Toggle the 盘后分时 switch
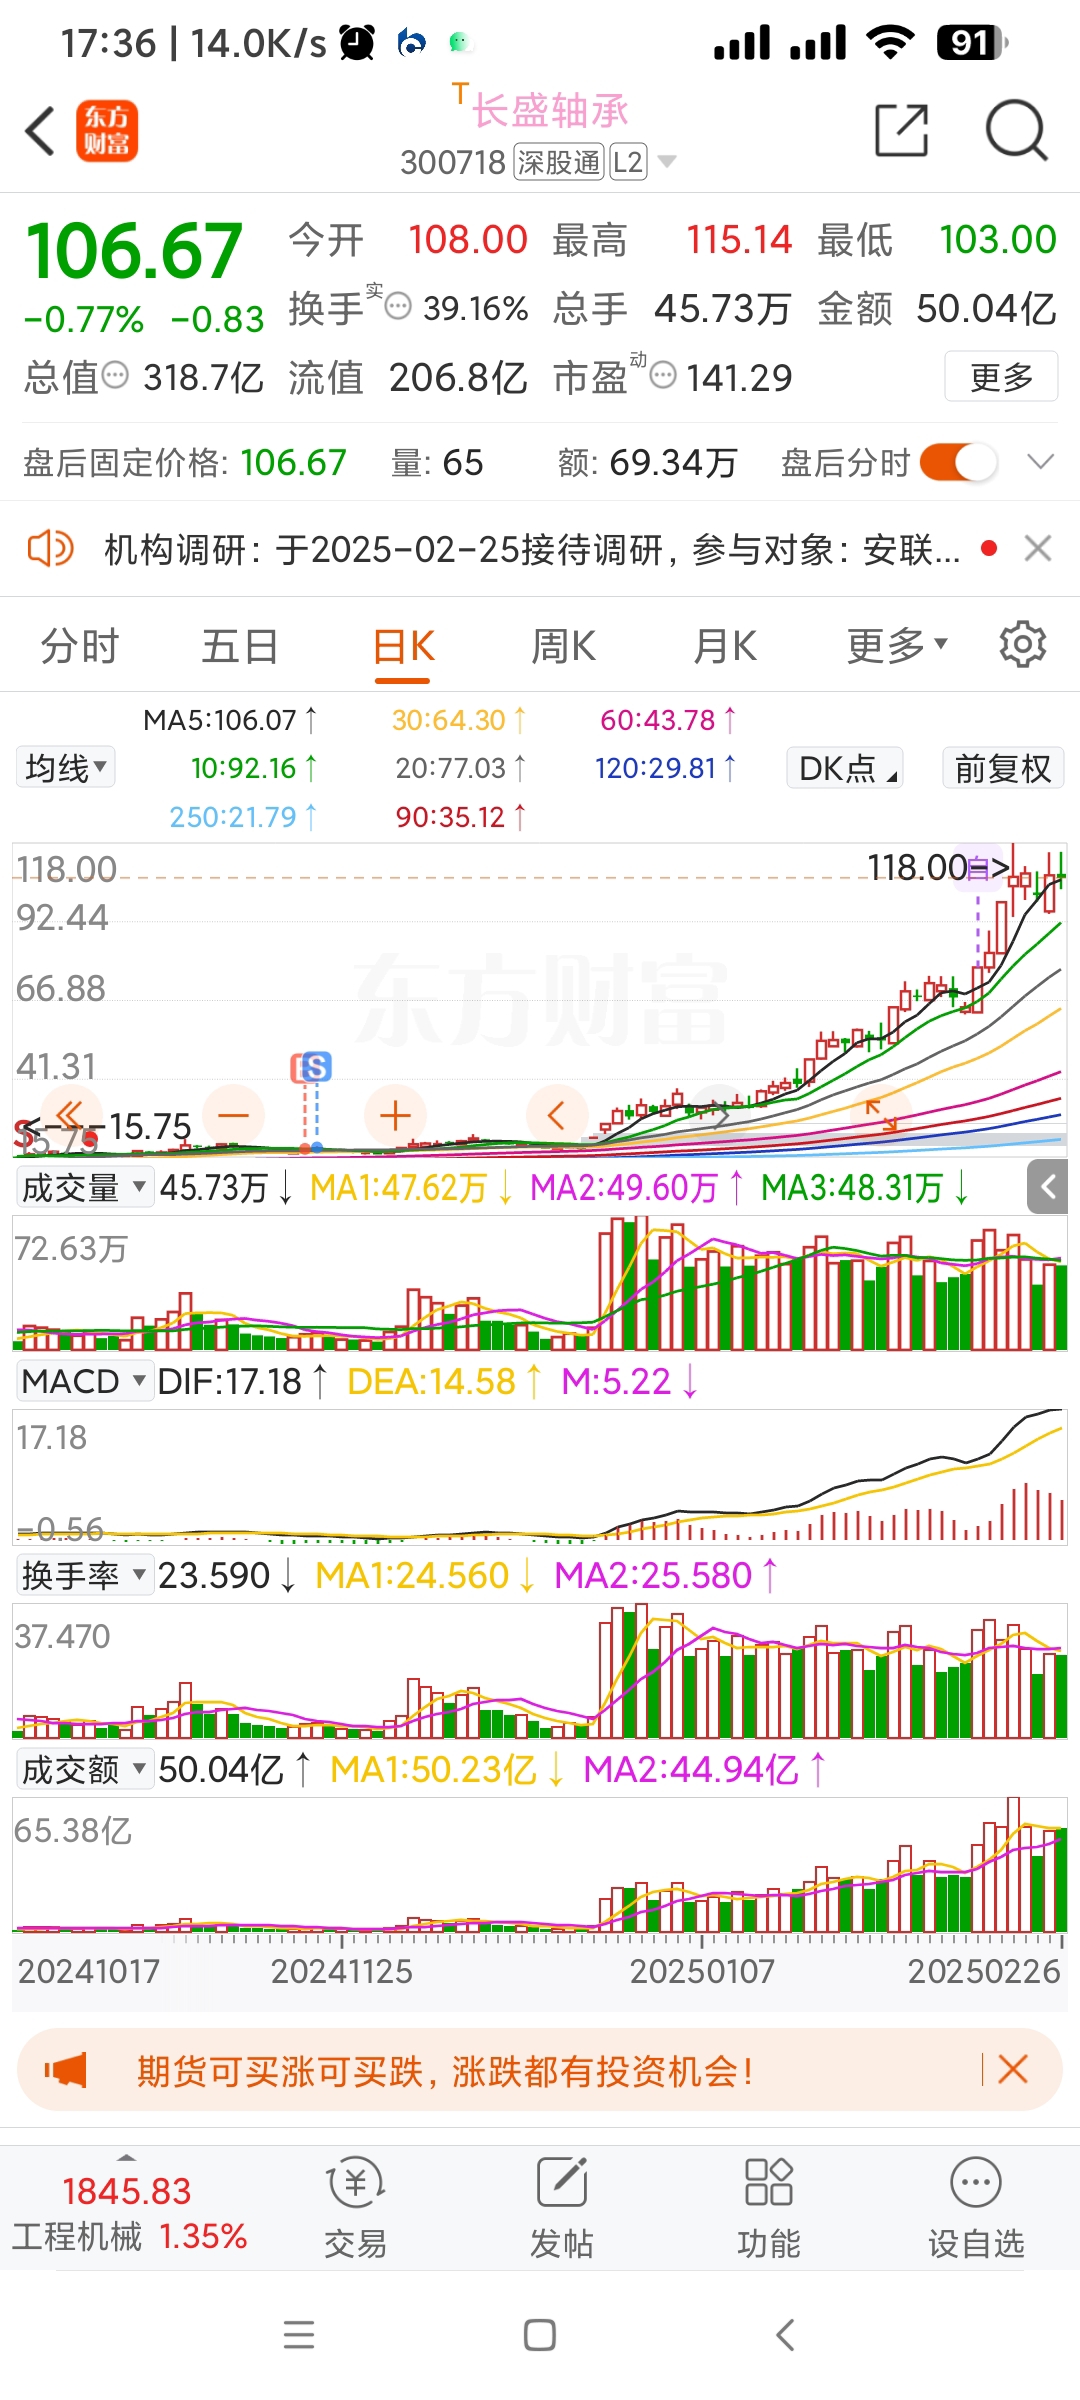 [x=958, y=462]
